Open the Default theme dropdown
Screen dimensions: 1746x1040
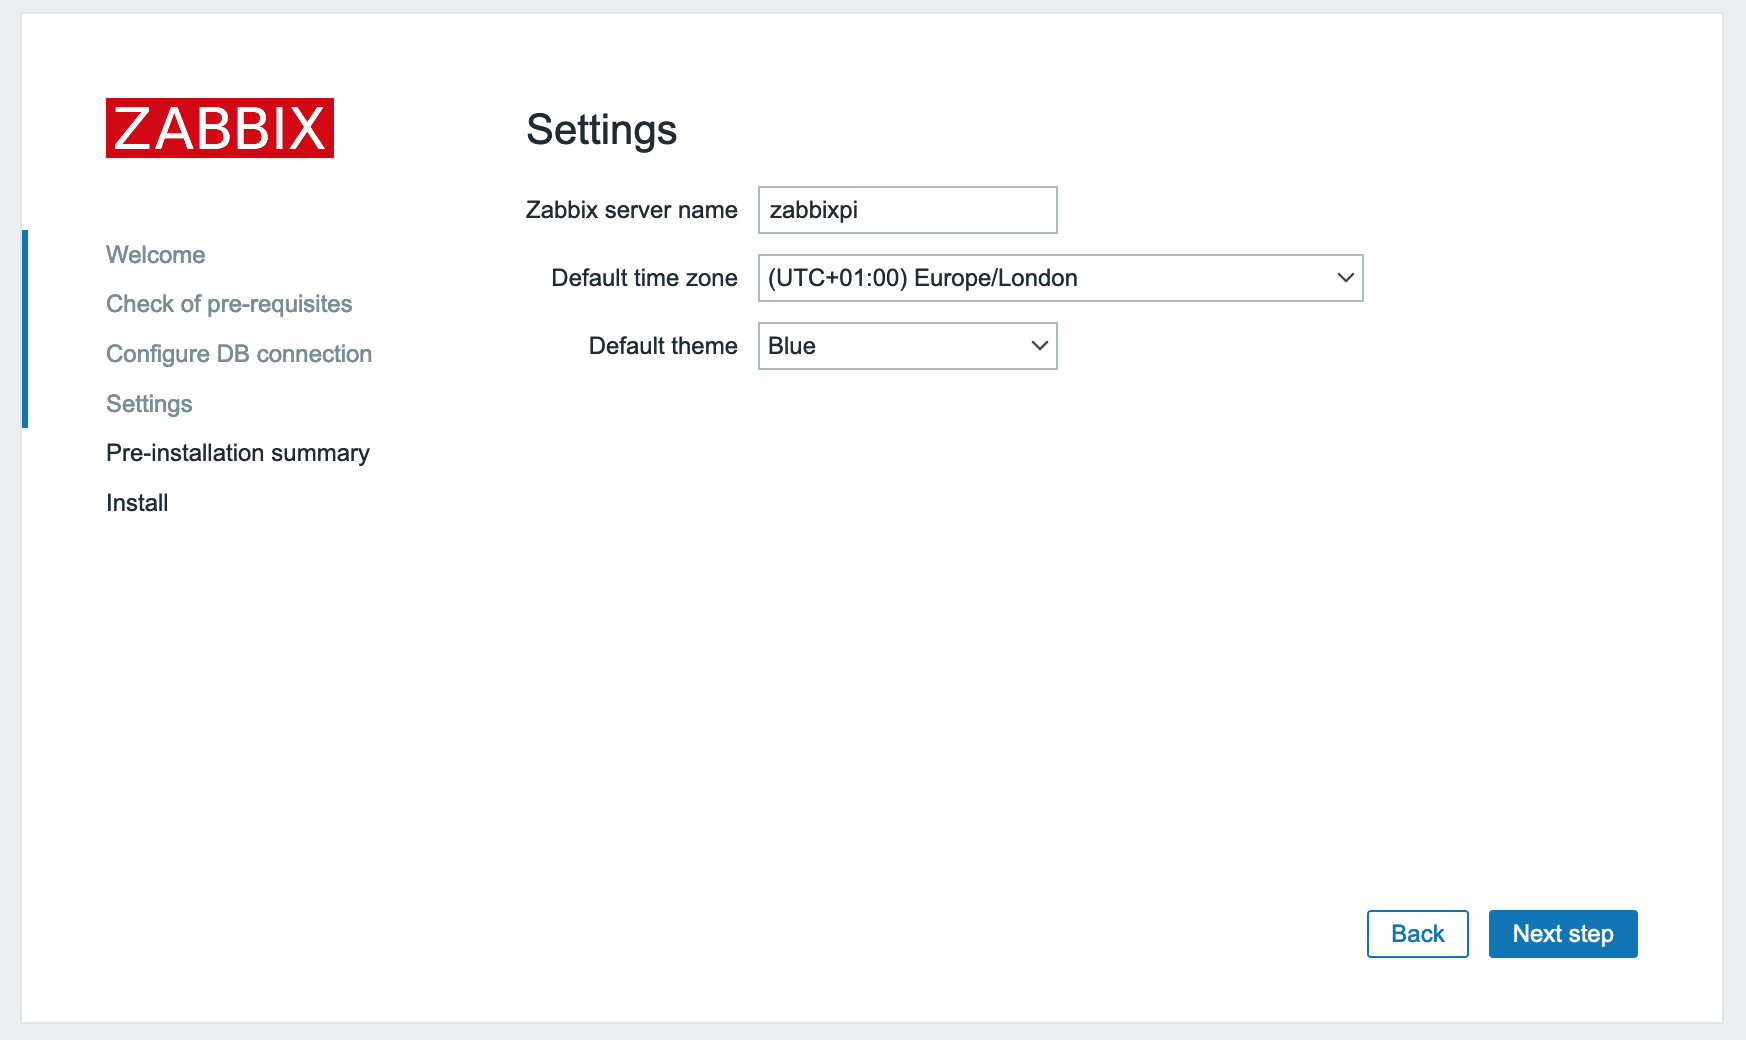(907, 346)
